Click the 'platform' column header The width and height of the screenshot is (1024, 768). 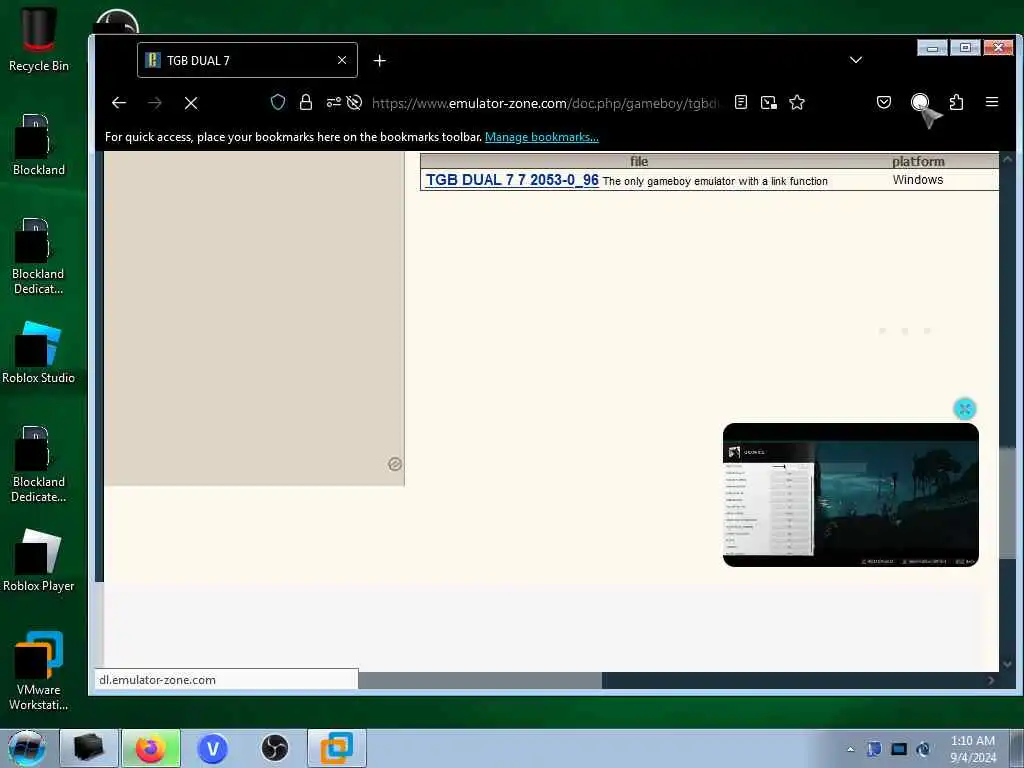point(918,161)
